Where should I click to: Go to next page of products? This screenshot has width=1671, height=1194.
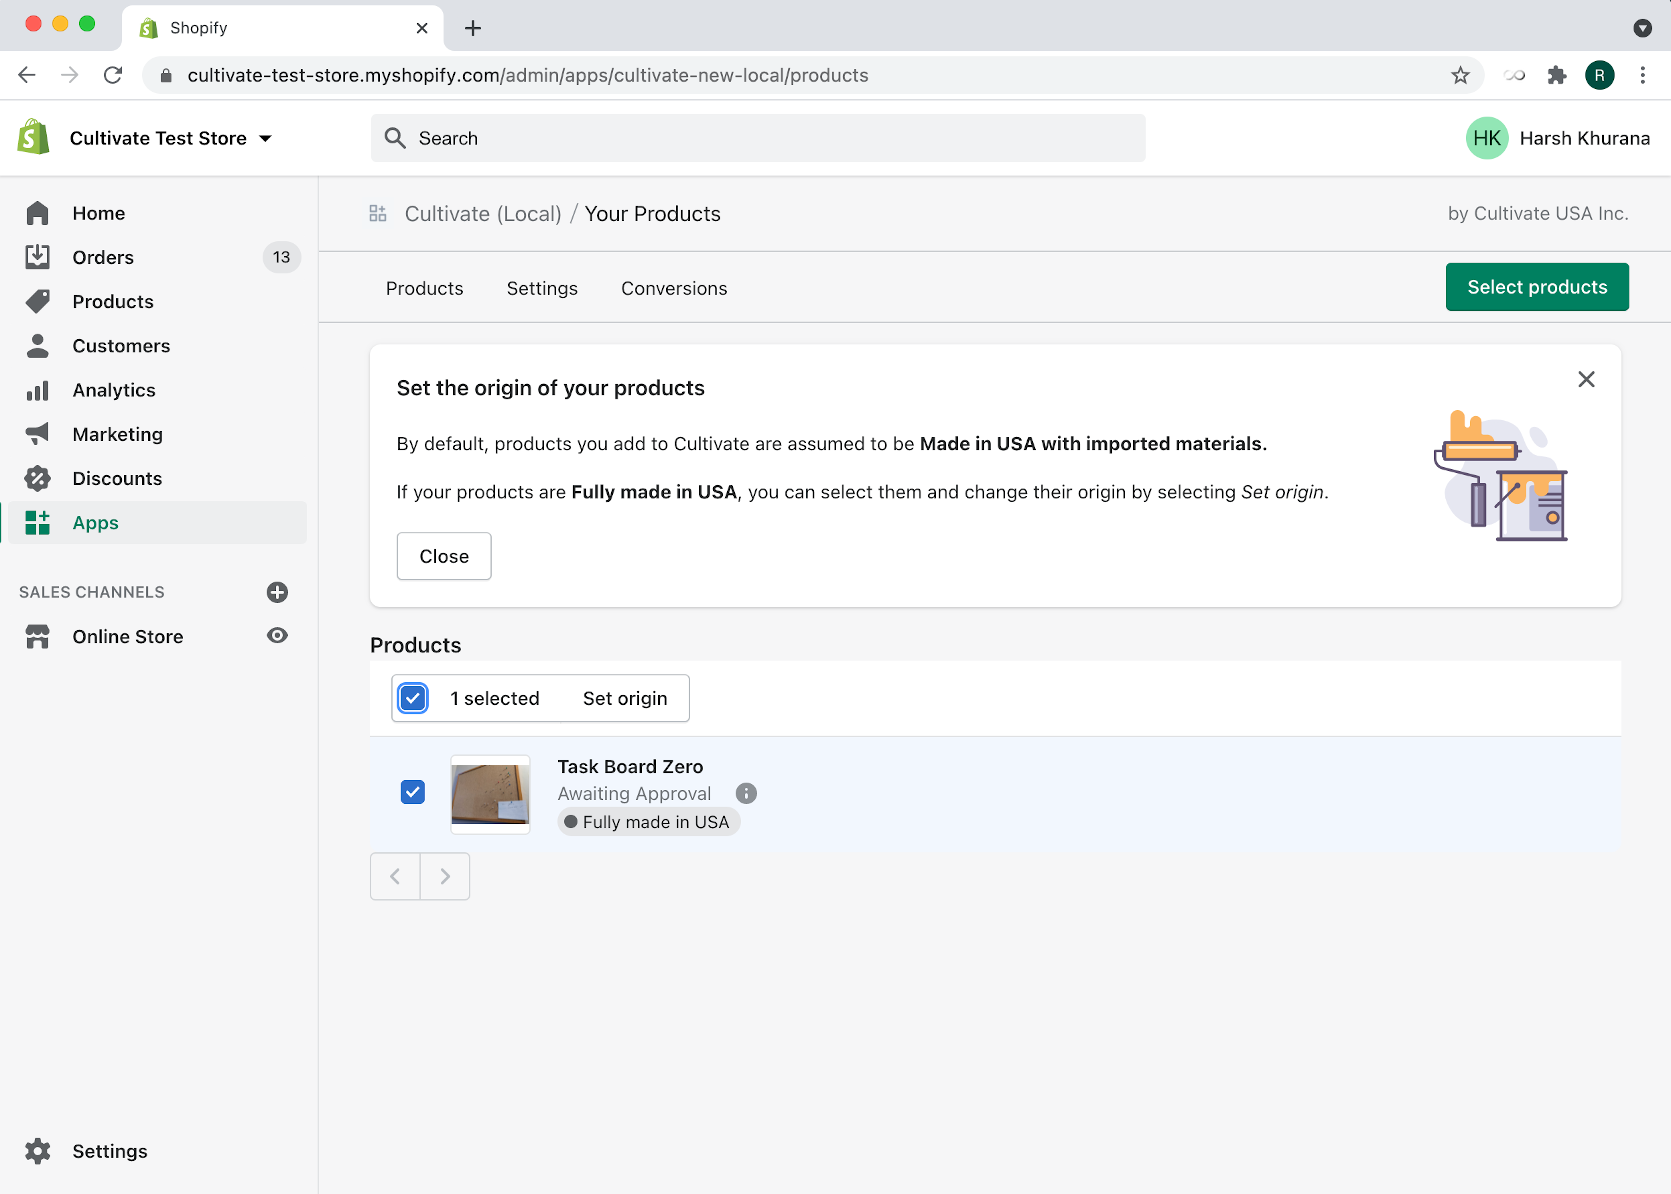pyautogui.click(x=445, y=876)
